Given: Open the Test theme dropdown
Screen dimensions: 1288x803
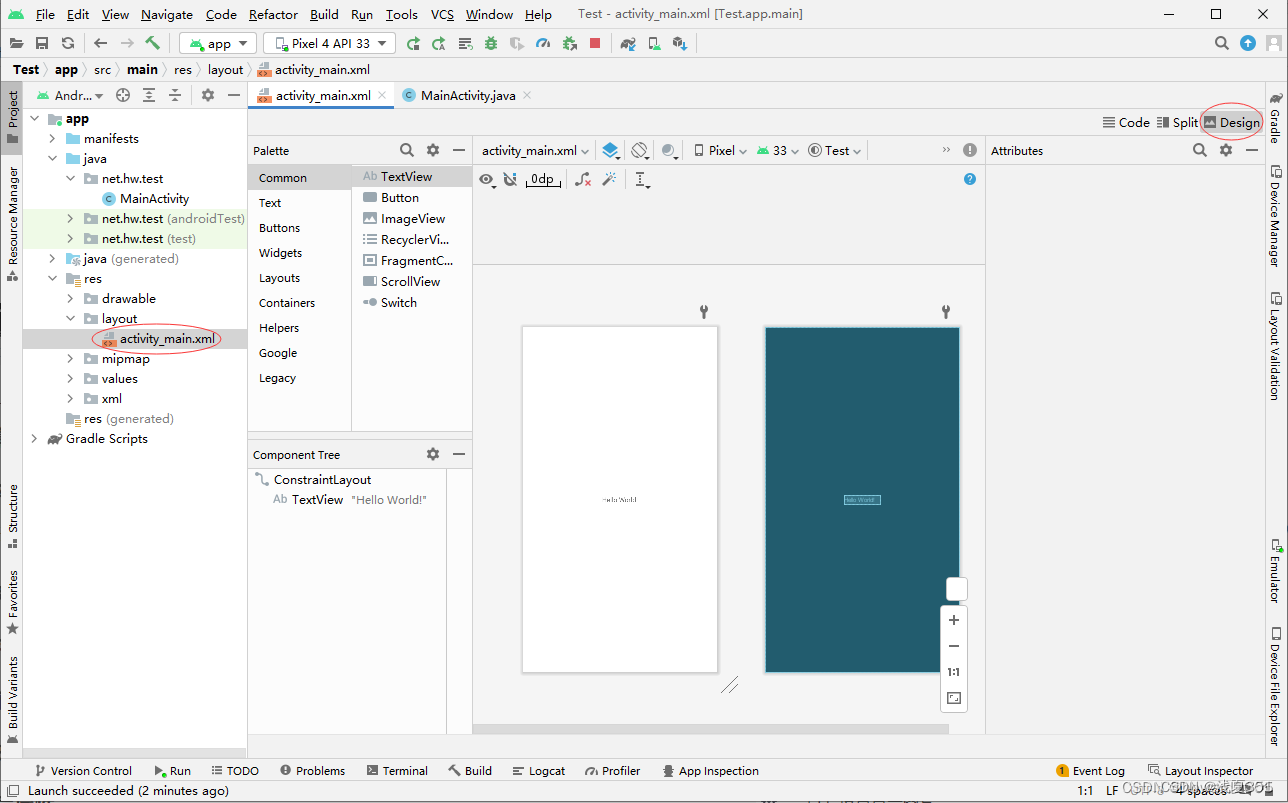Looking at the screenshot, I should [x=835, y=150].
